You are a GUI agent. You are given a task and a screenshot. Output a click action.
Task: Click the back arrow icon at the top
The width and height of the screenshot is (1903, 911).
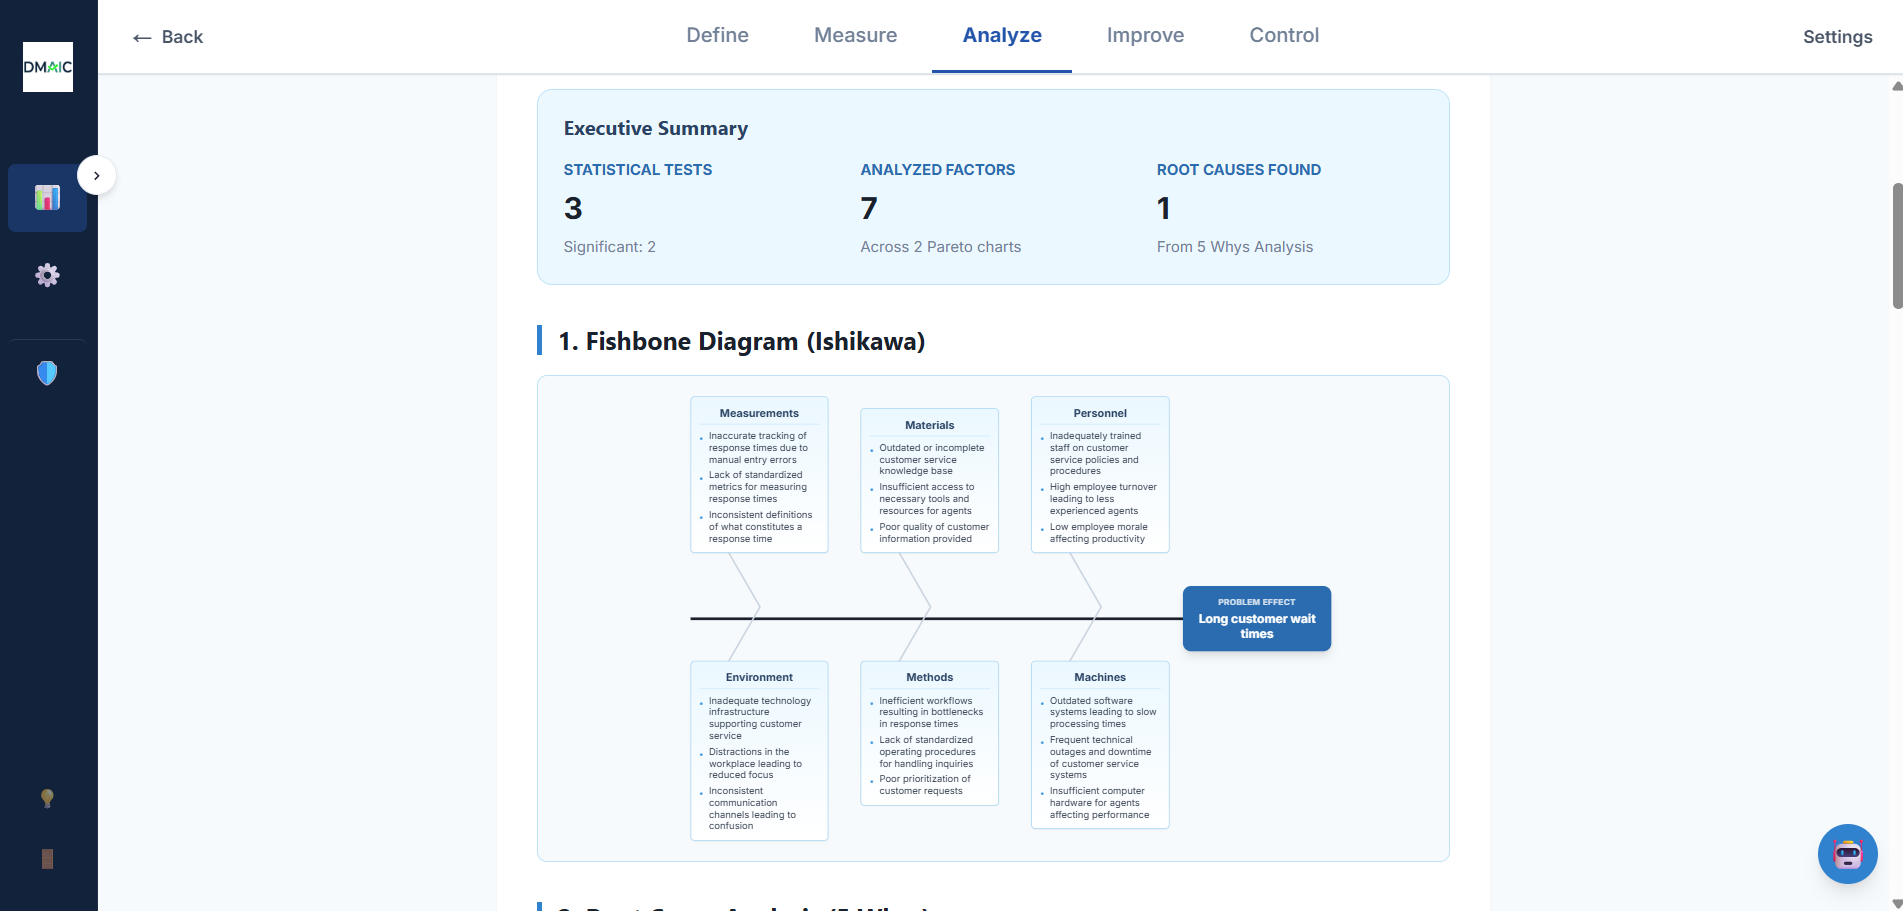coord(140,36)
